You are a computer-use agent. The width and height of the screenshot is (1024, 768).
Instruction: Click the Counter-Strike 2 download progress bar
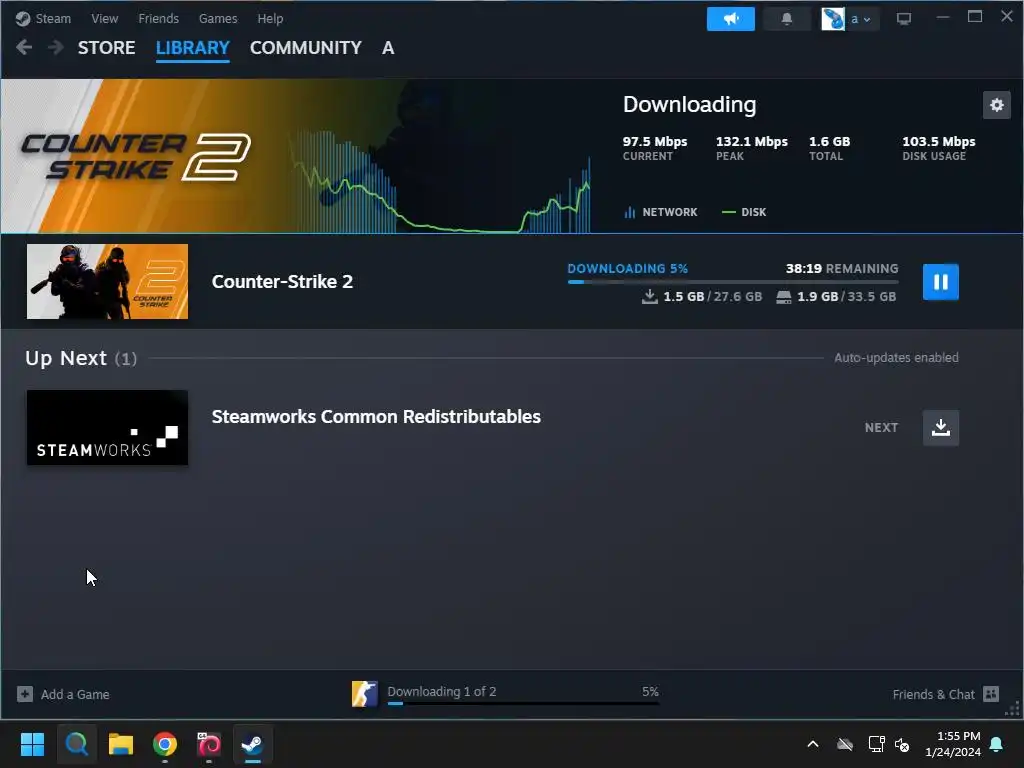pos(733,281)
